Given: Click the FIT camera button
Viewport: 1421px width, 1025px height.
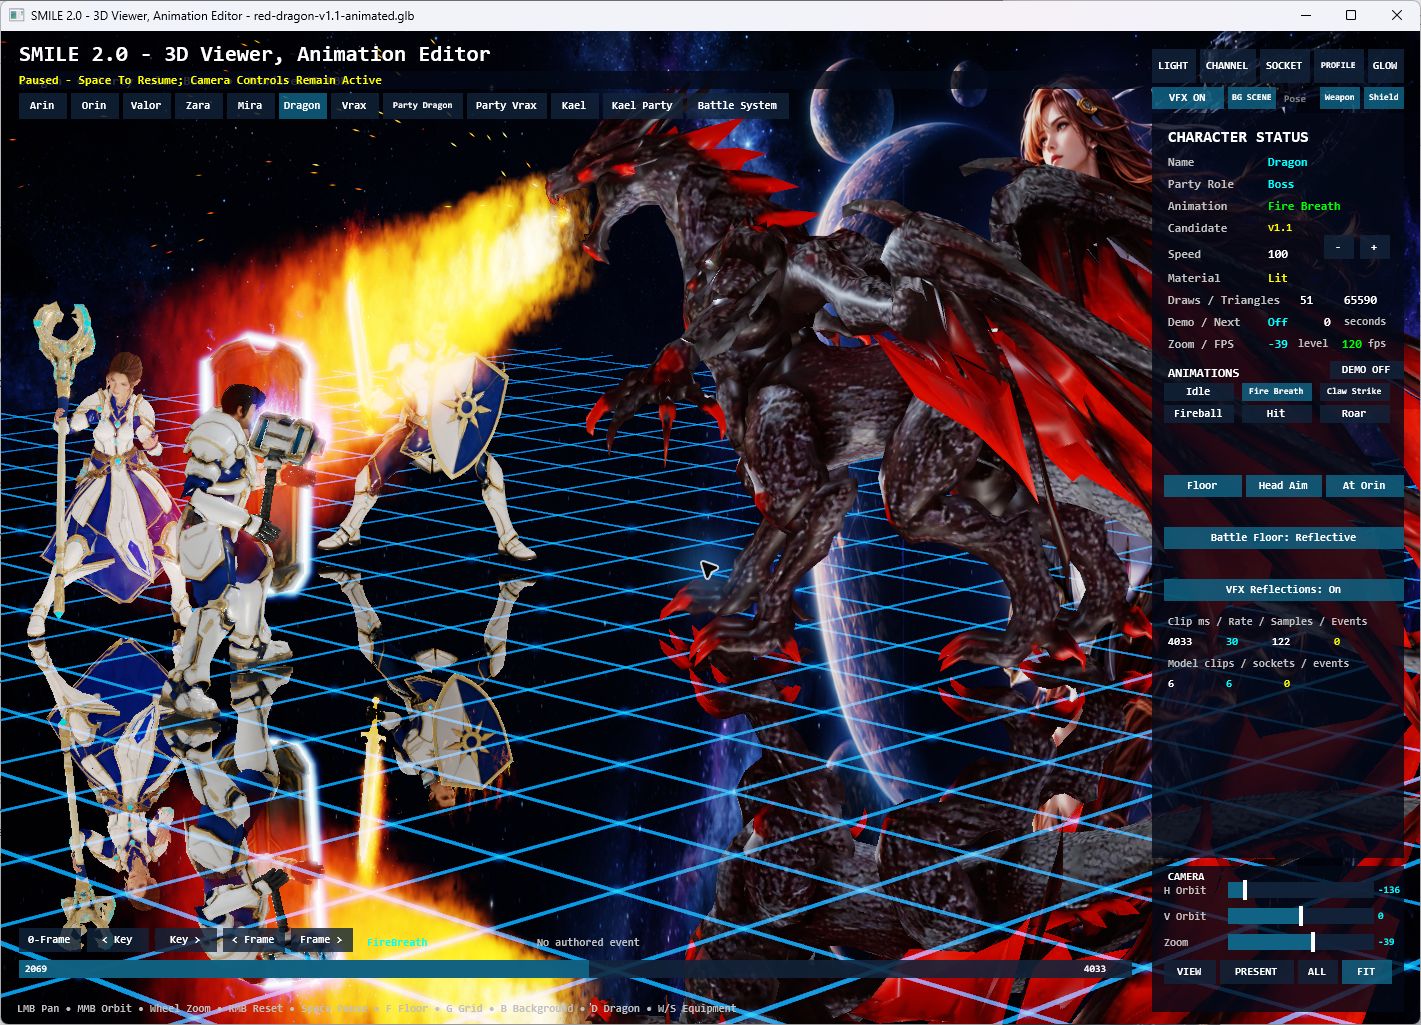Looking at the screenshot, I should tap(1366, 971).
